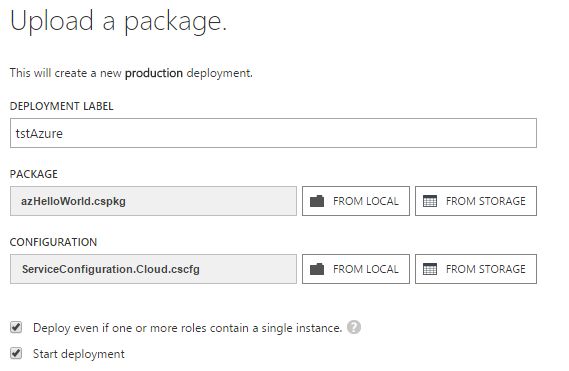Click the Deployment Label input field
569x371 pixels.
[273, 133]
